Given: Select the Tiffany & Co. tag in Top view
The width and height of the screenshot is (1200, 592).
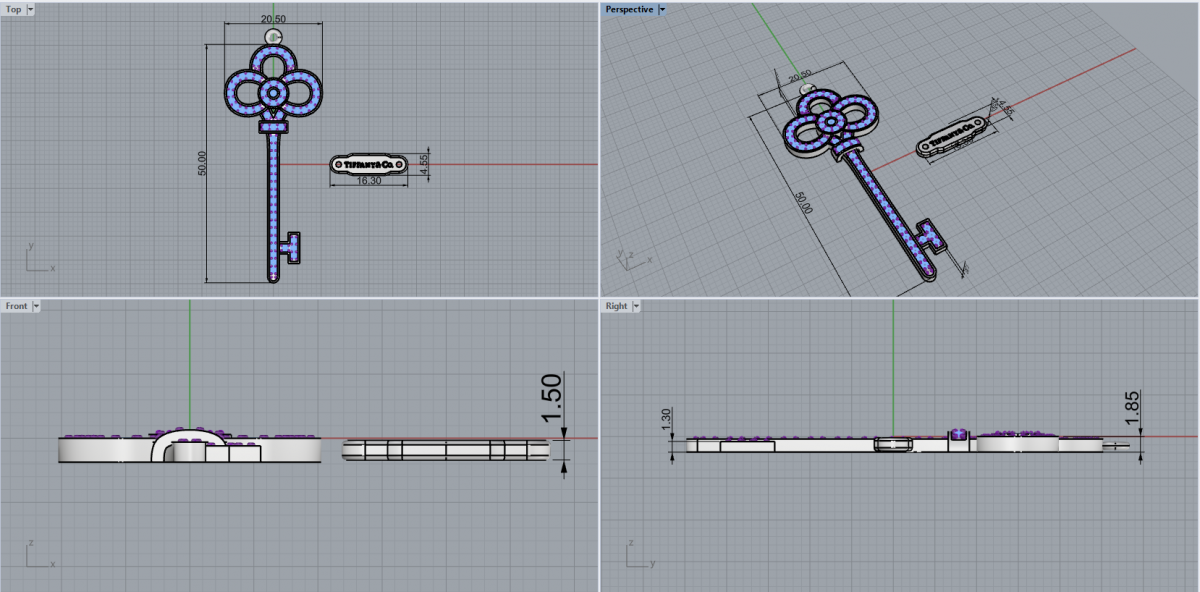Looking at the screenshot, I should coord(368,164).
